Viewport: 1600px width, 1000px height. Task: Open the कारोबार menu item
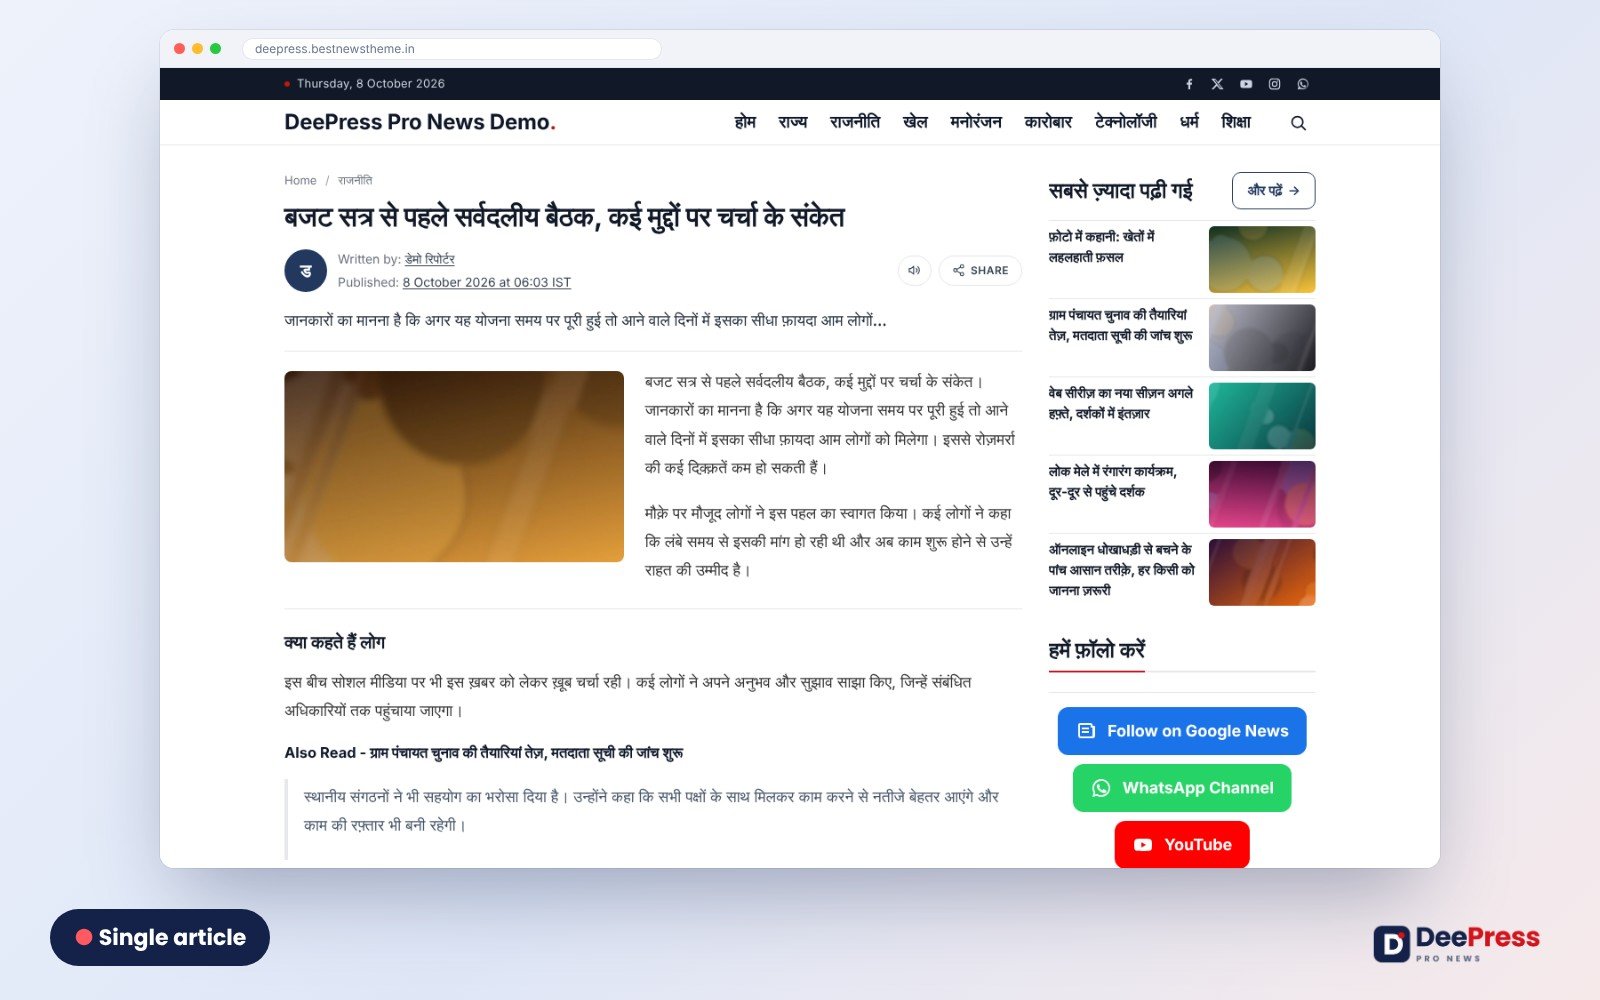[x=1048, y=122]
